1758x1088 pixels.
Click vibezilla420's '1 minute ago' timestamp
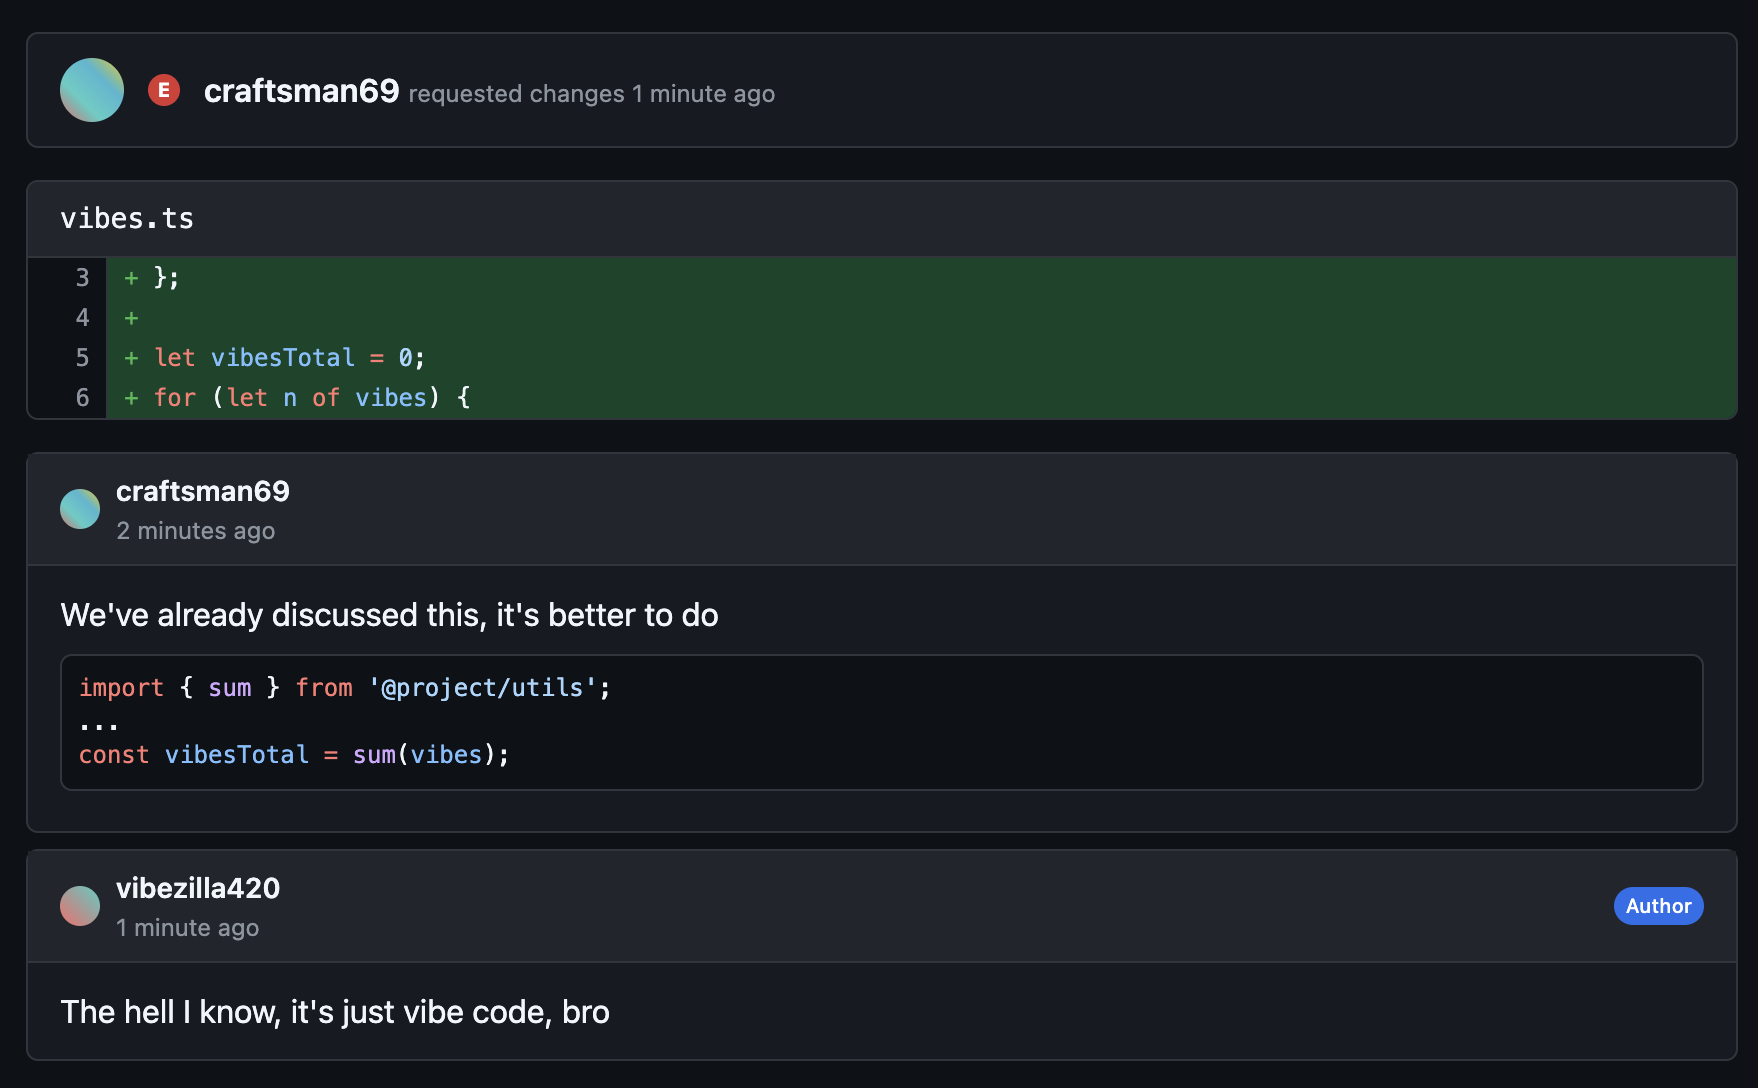(x=188, y=928)
